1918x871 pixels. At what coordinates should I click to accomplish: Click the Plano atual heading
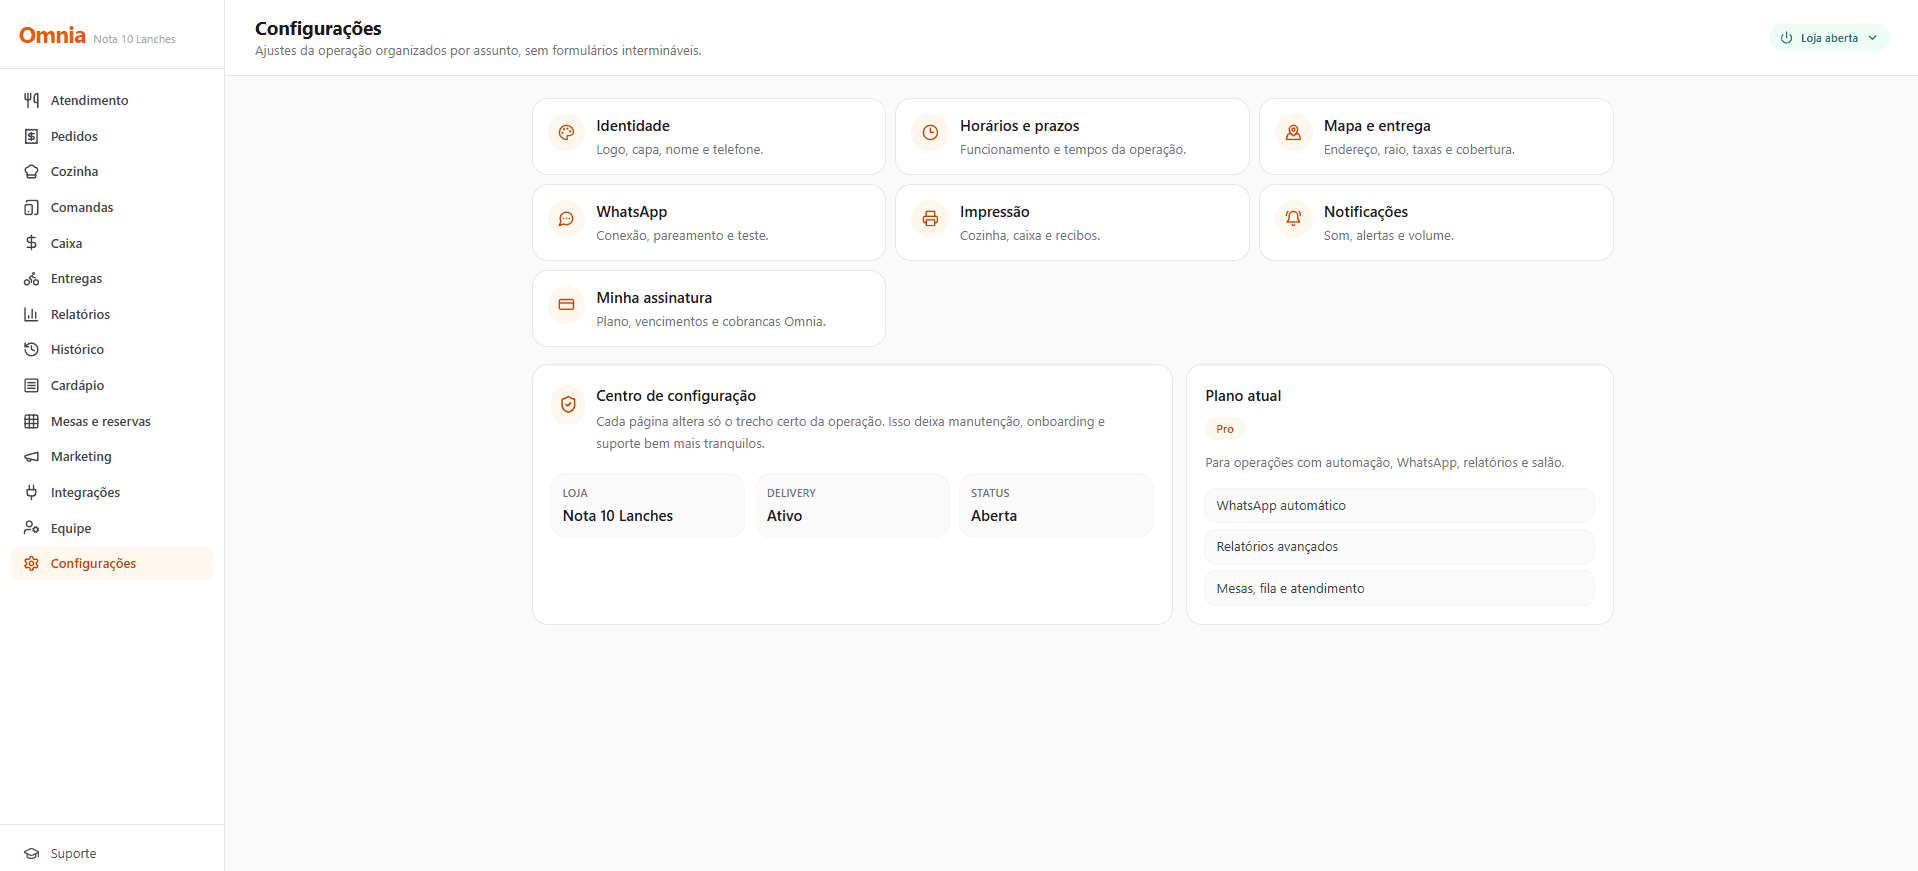1243,396
